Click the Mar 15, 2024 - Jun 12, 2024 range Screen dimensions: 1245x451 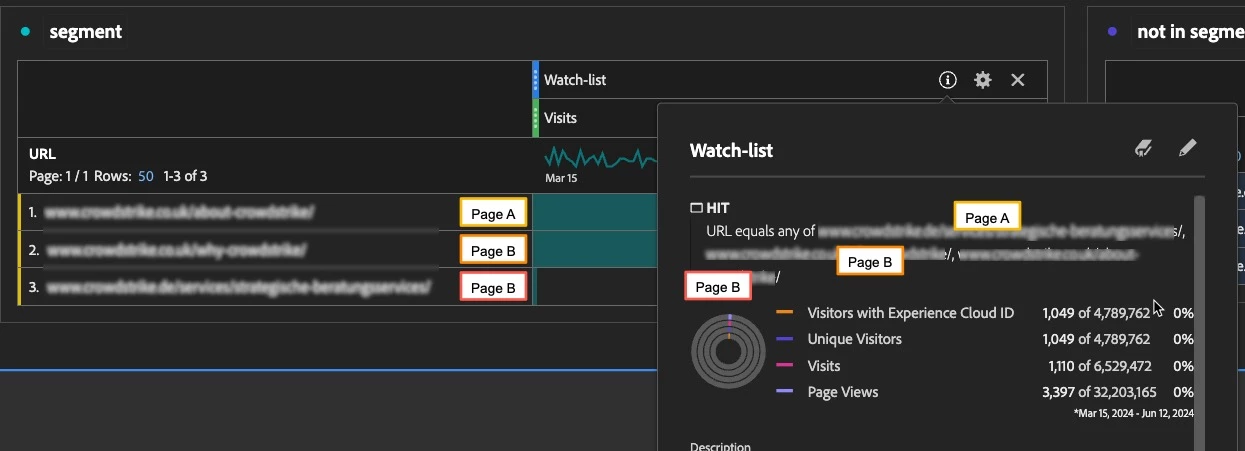(x=1134, y=413)
